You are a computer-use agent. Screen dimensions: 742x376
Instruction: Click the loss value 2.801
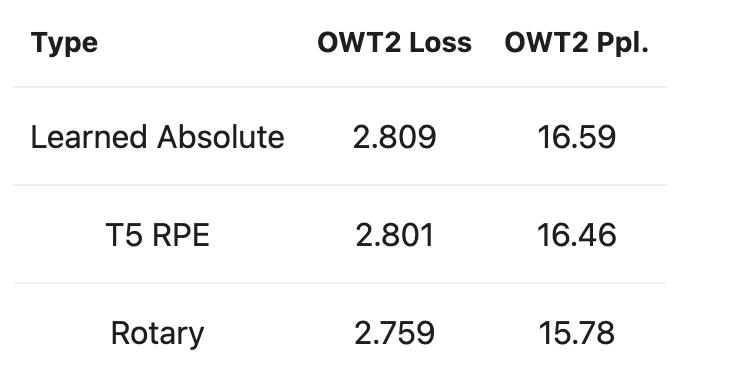click(394, 235)
